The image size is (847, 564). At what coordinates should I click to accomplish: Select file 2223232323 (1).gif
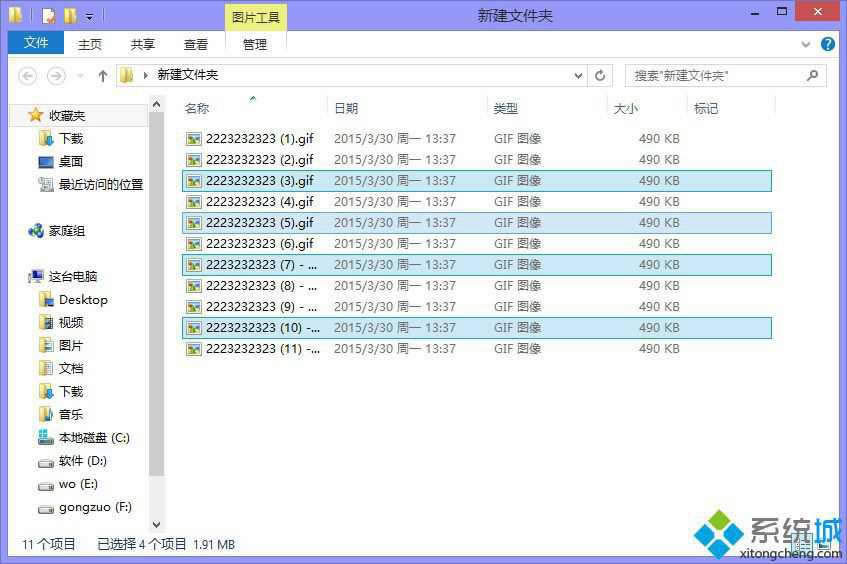click(x=259, y=139)
